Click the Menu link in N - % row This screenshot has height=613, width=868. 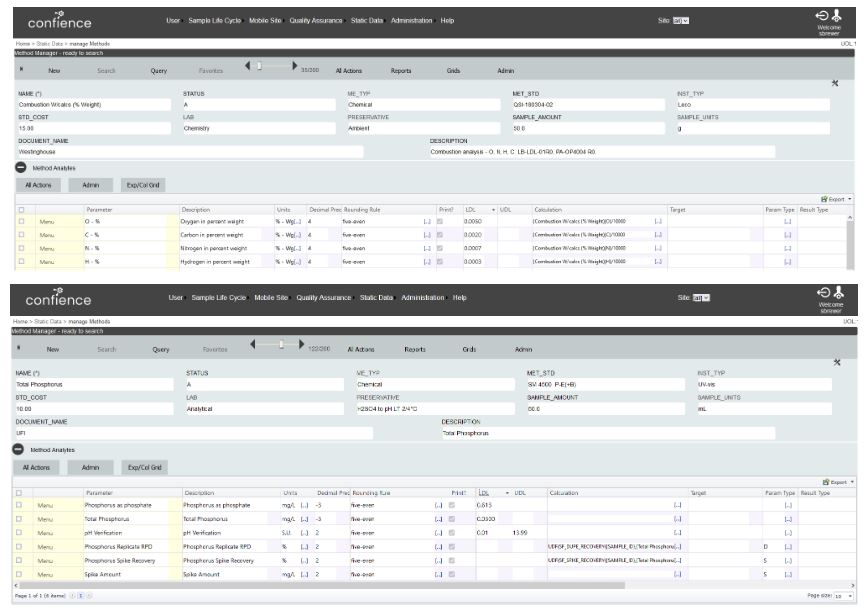coord(46,247)
